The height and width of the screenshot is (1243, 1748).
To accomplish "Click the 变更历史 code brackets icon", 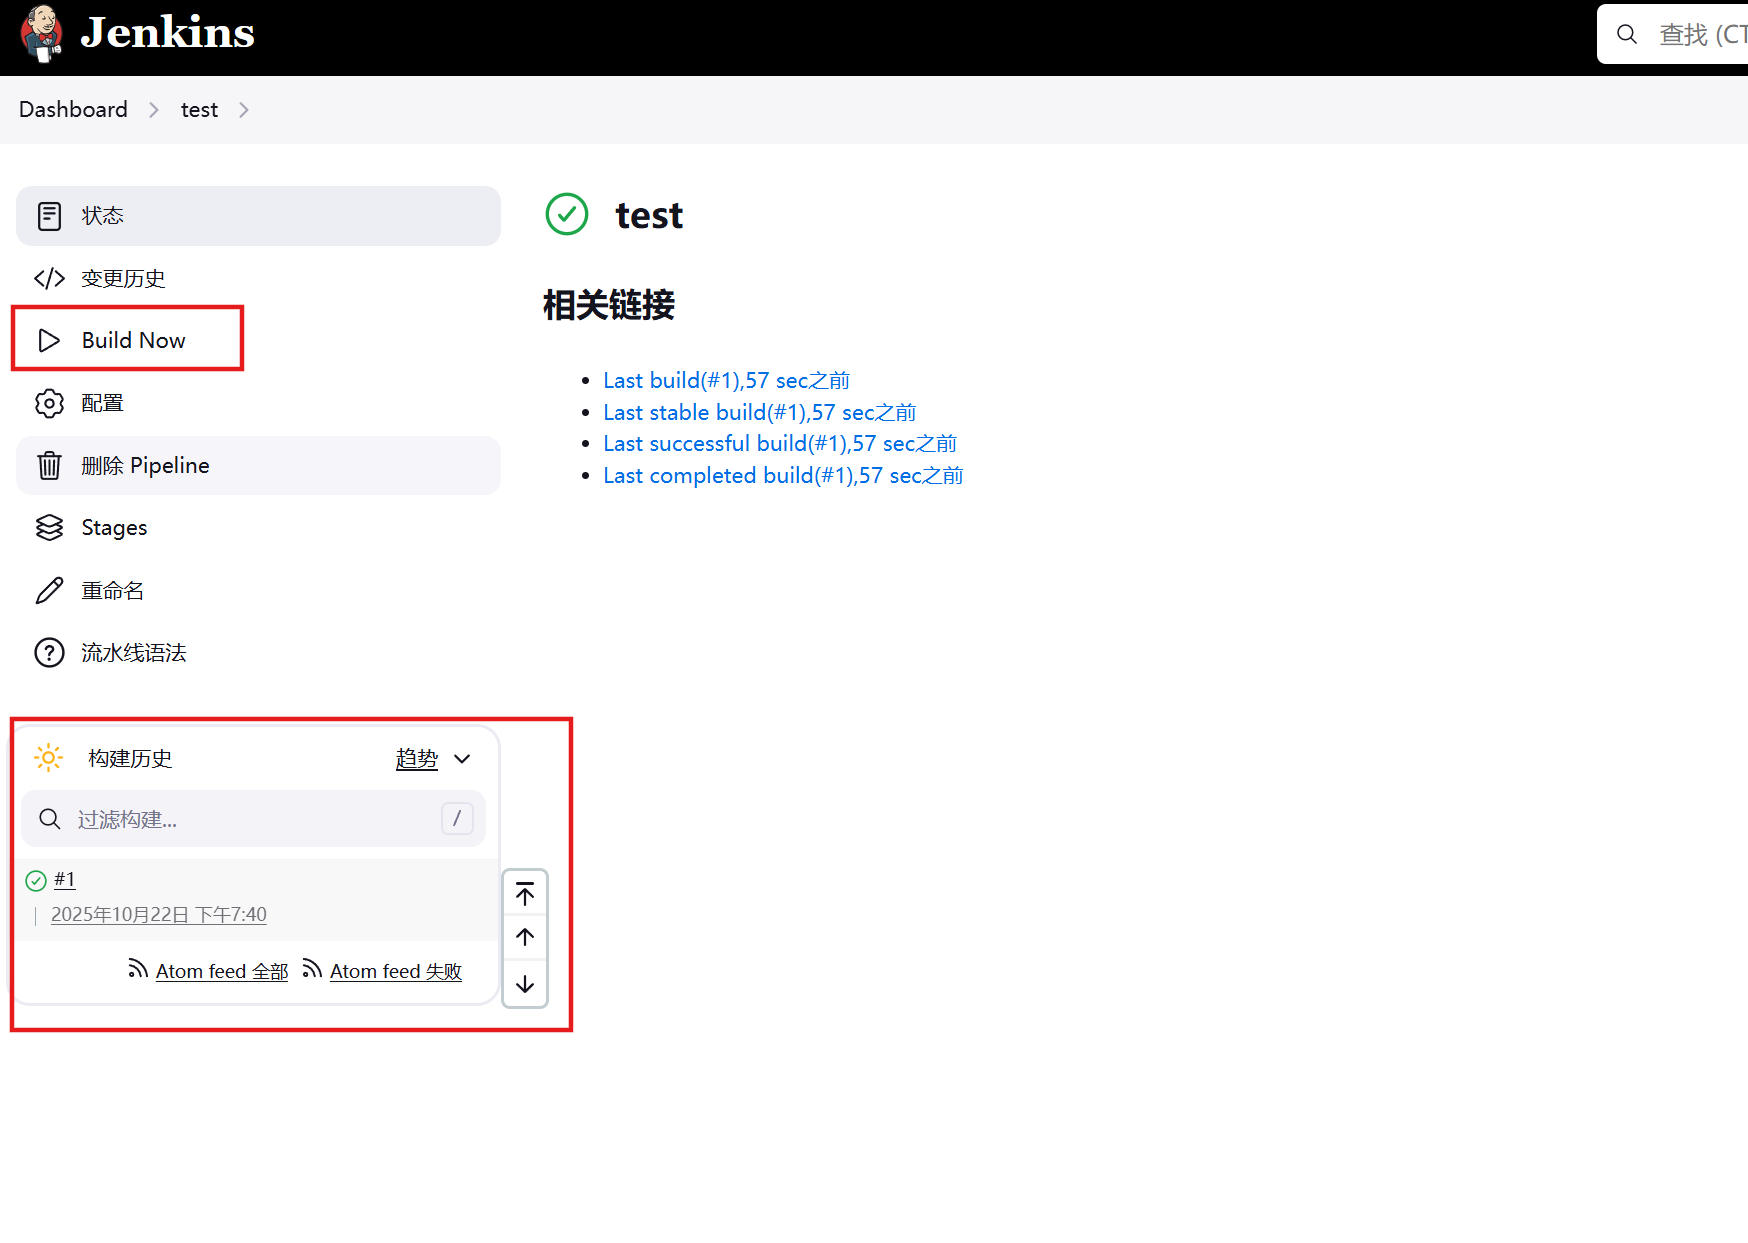I will click(49, 278).
